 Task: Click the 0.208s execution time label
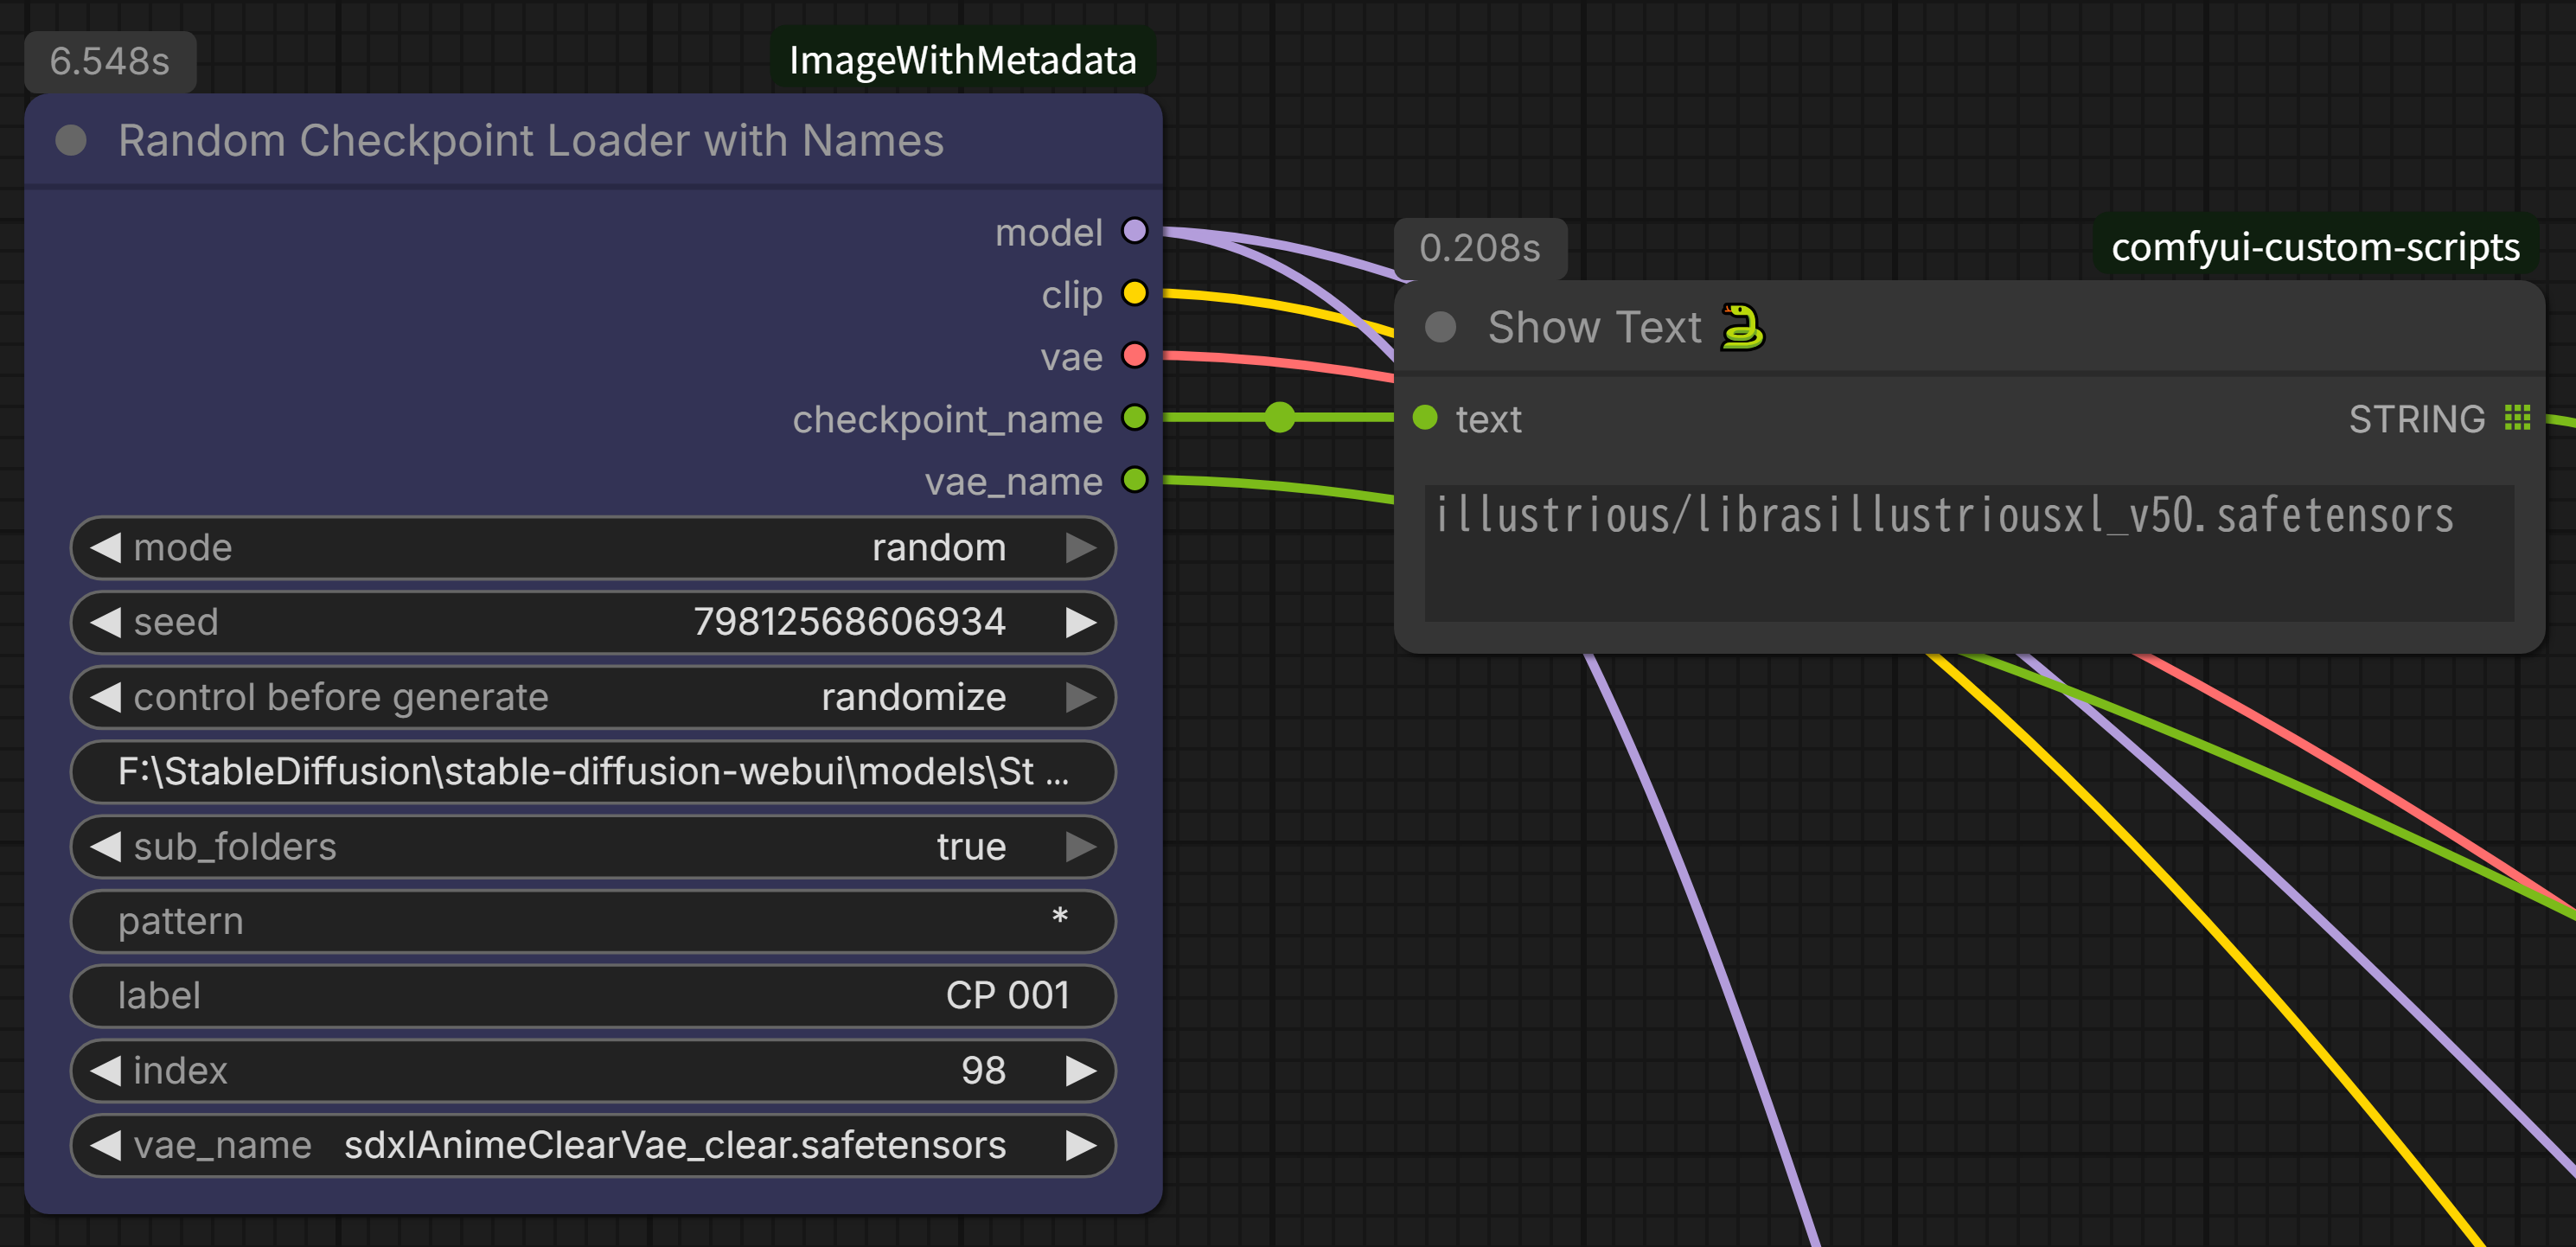click(1480, 248)
